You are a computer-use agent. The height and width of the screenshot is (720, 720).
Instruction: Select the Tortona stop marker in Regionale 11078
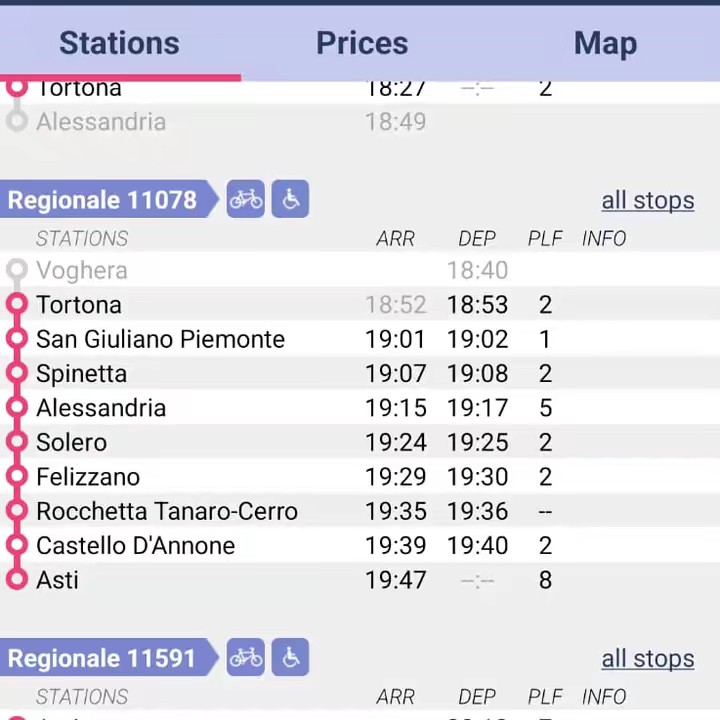point(17,305)
